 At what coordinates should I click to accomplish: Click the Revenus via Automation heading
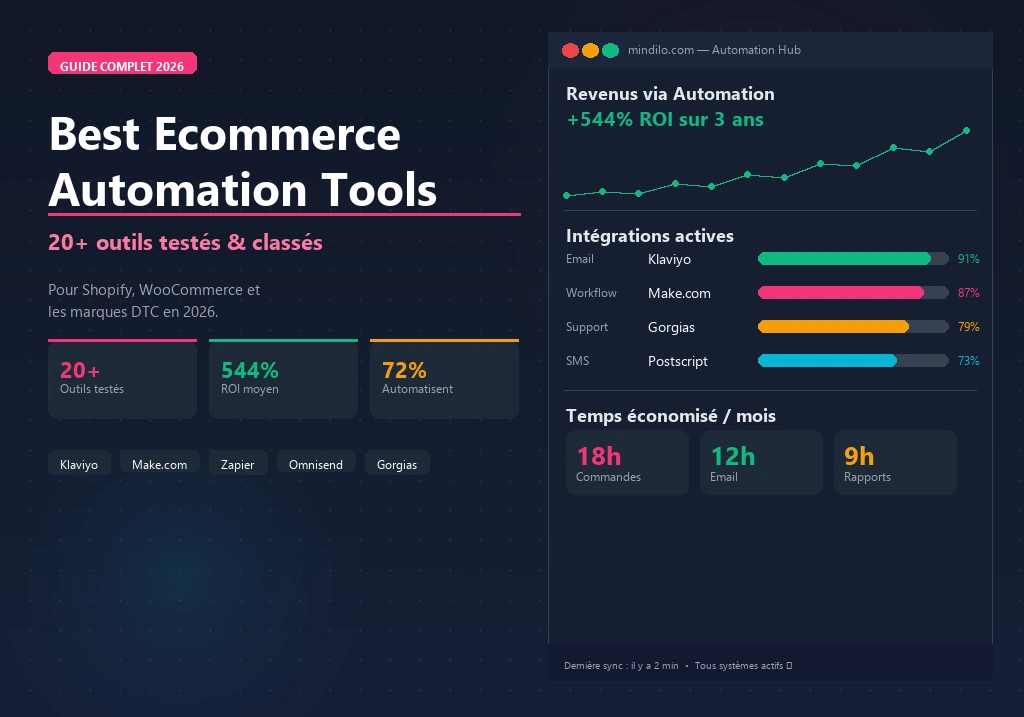tap(670, 94)
